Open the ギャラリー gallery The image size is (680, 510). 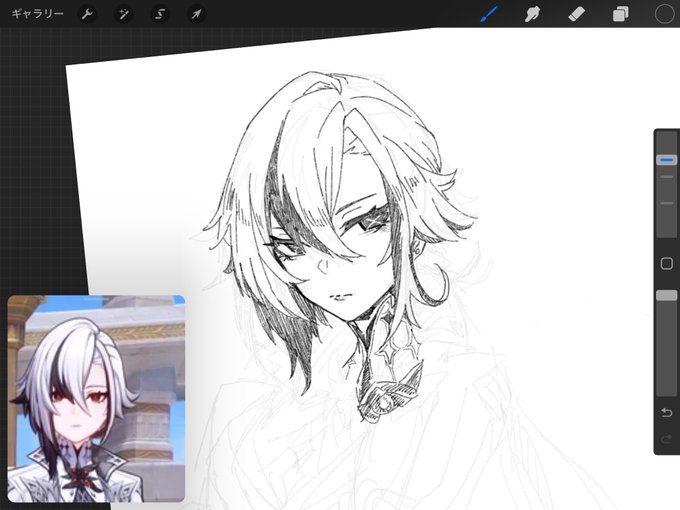(37, 14)
